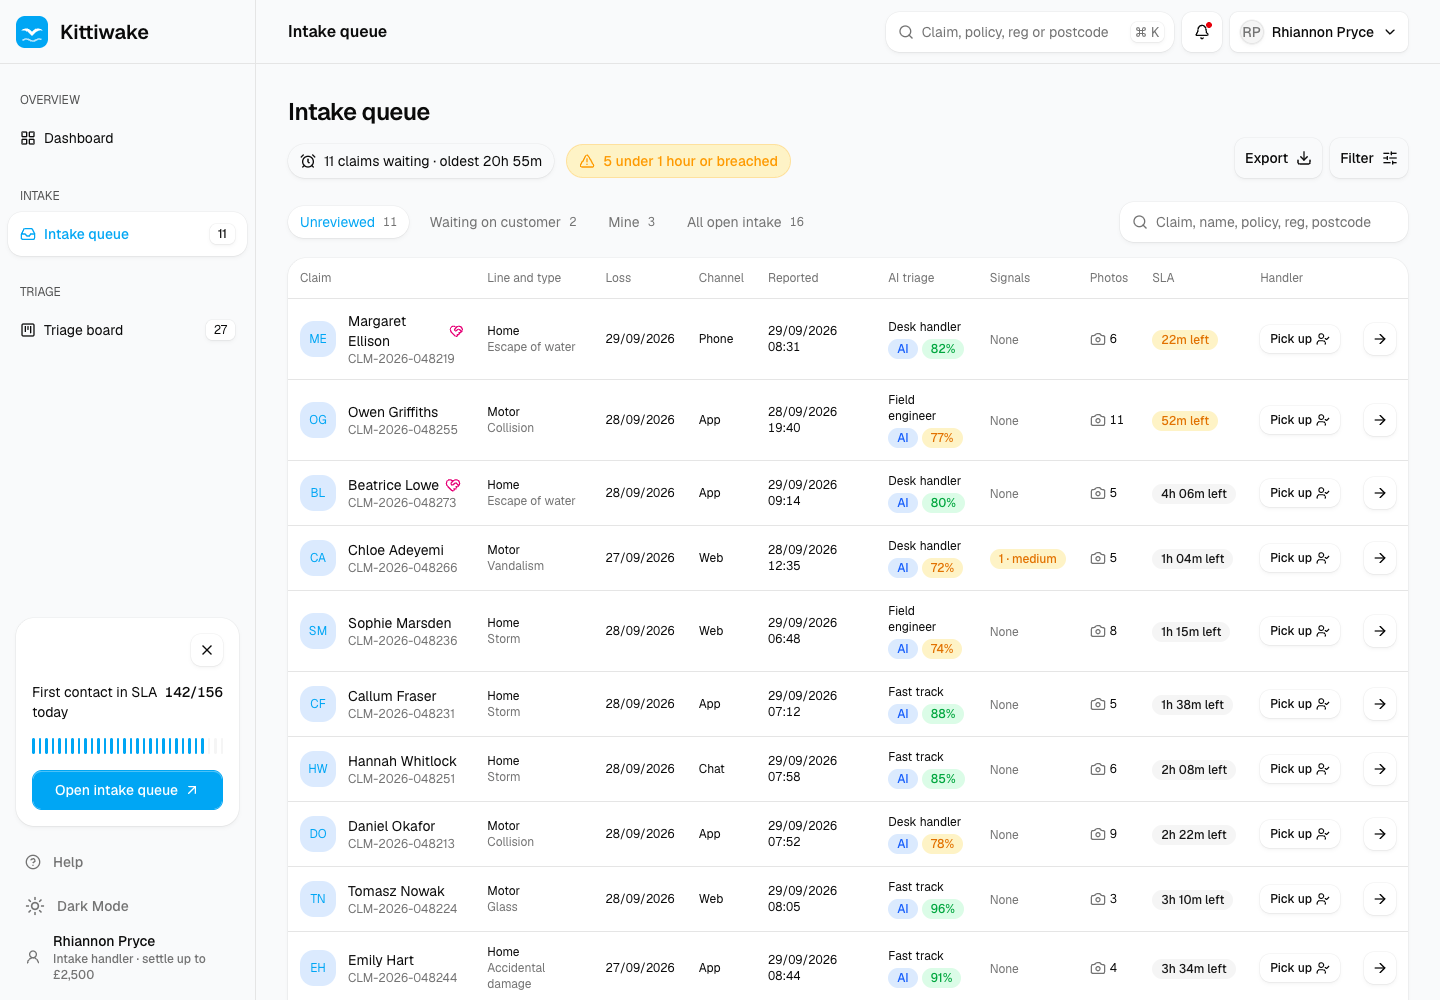This screenshot has width=1440, height=1000.
Task: Click the Open intake queue button
Action: pos(127,790)
